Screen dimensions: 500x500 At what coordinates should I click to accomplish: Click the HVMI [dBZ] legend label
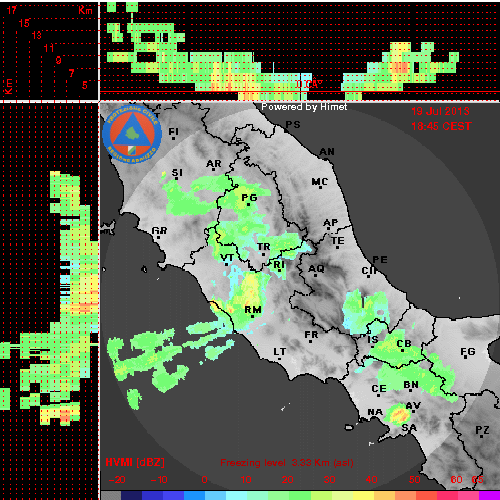pyautogui.click(x=135, y=462)
